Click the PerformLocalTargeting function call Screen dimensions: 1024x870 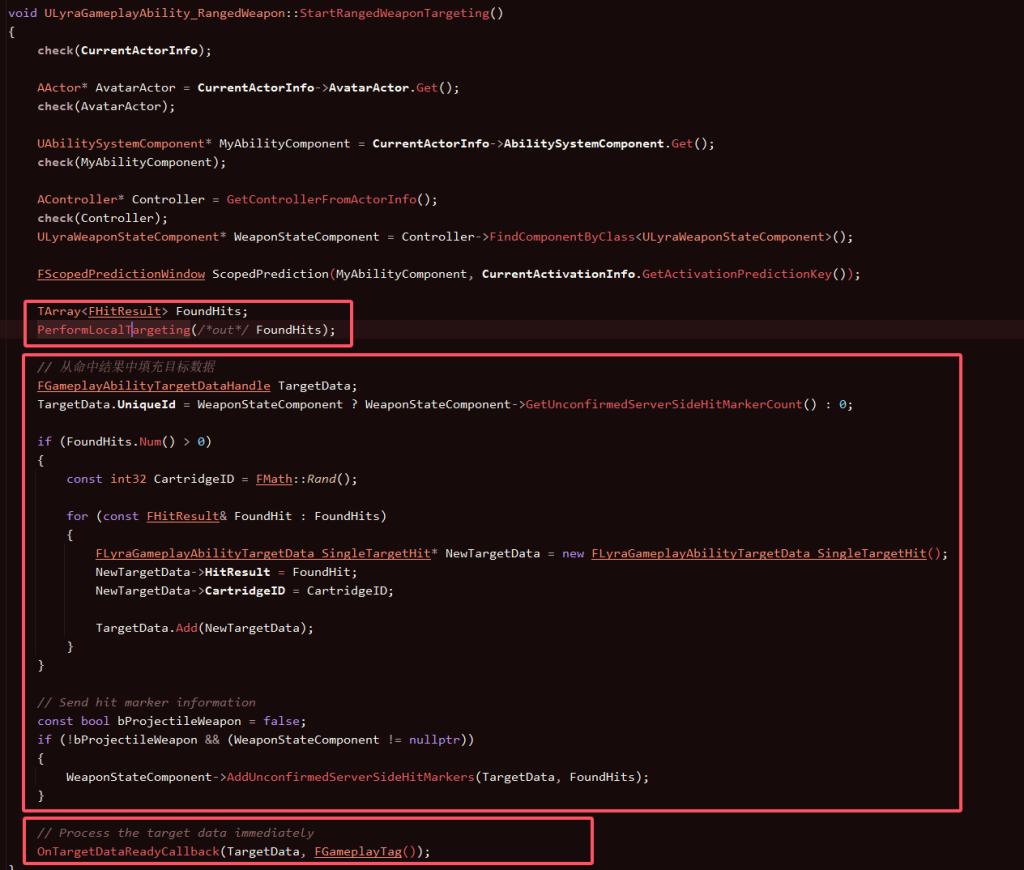tap(113, 330)
